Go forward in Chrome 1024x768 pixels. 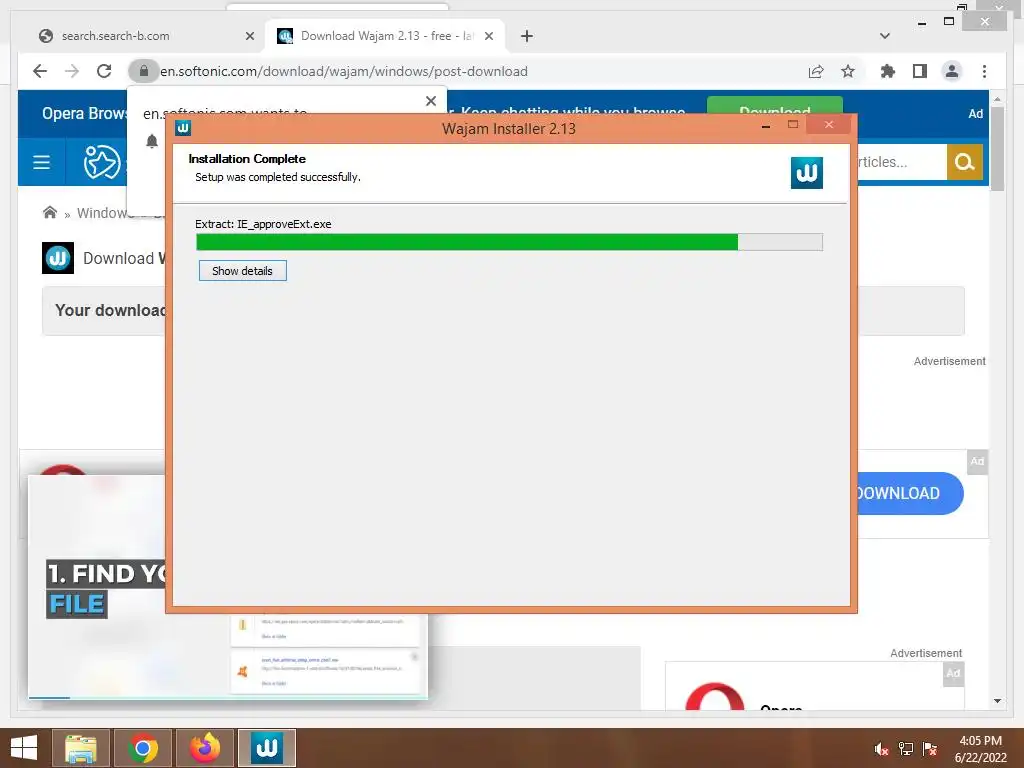tap(72, 71)
